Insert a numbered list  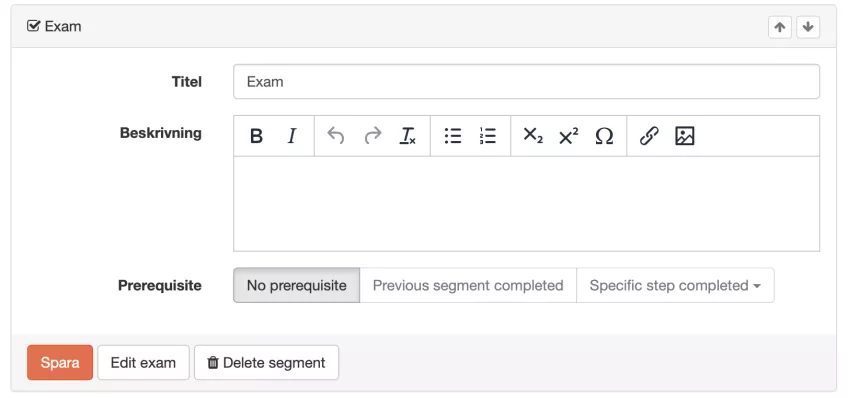pyautogui.click(x=488, y=136)
